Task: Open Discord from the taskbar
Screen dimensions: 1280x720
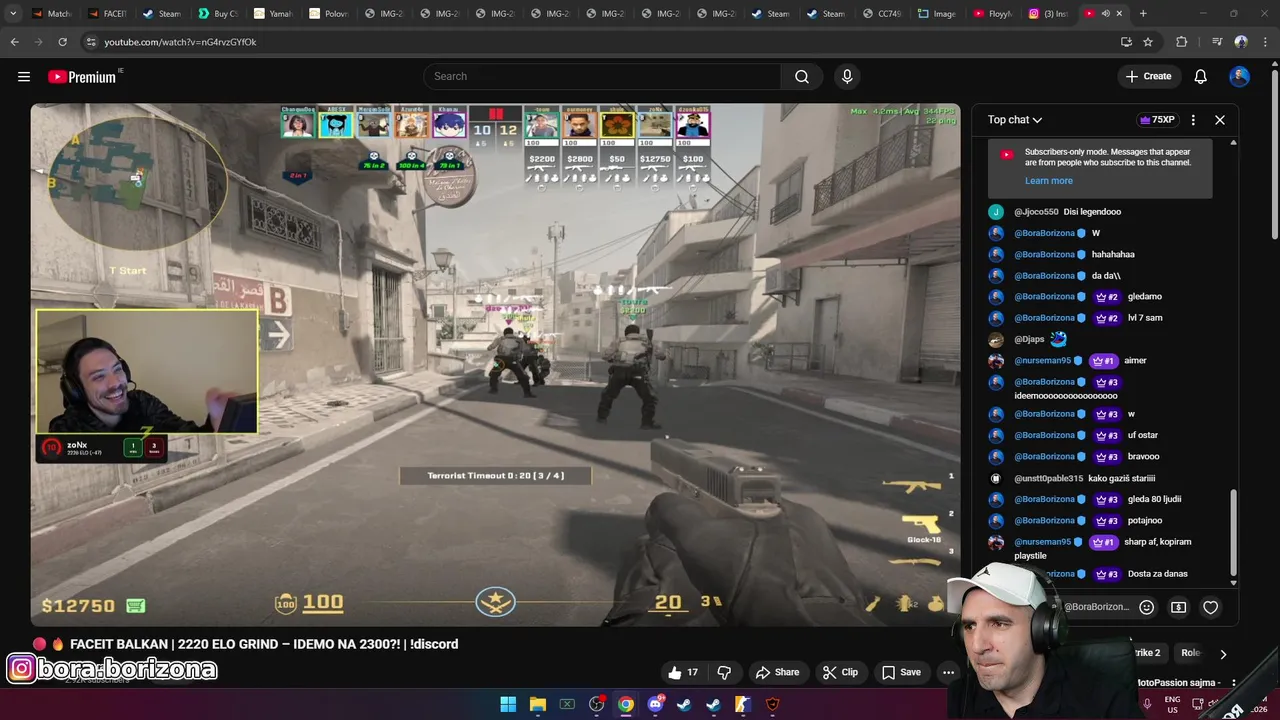Action: click(x=655, y=704)
